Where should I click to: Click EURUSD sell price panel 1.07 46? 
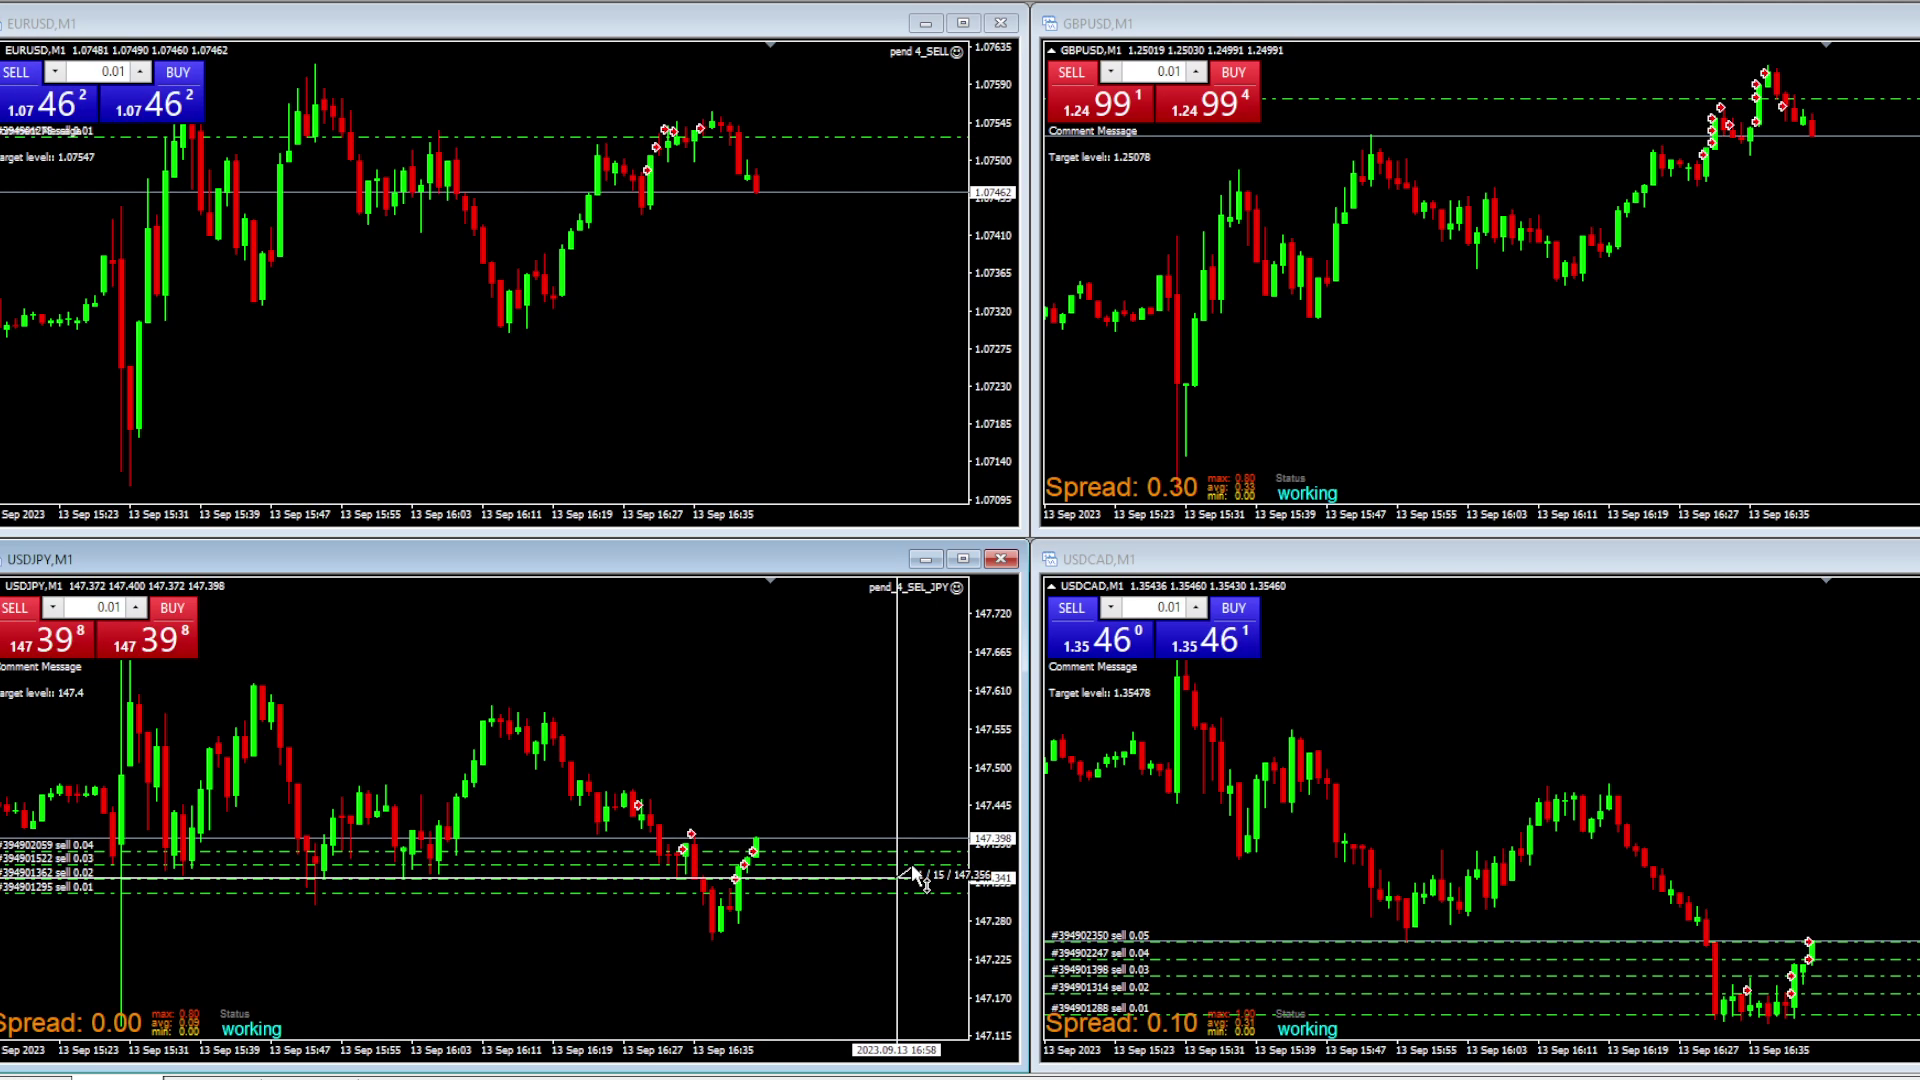click(x=48, y=104)
